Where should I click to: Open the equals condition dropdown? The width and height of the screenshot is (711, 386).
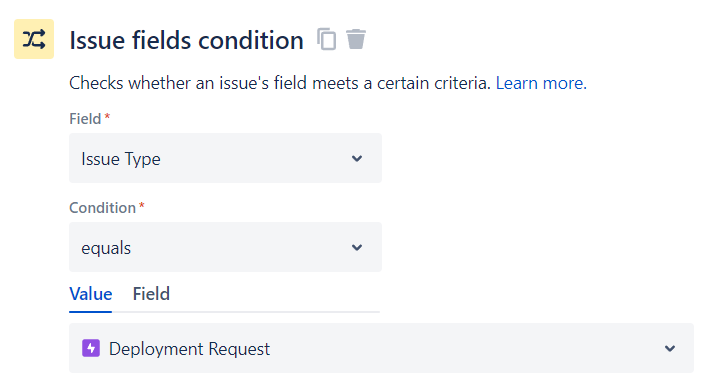225,247
